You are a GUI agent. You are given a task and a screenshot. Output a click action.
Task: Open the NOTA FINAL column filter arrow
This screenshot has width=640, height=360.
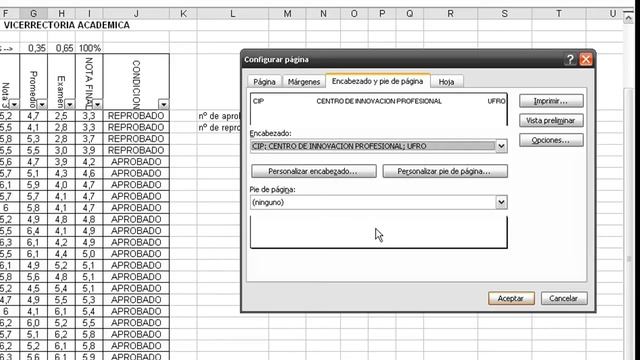pyautogui.click(x=97, y=104)
